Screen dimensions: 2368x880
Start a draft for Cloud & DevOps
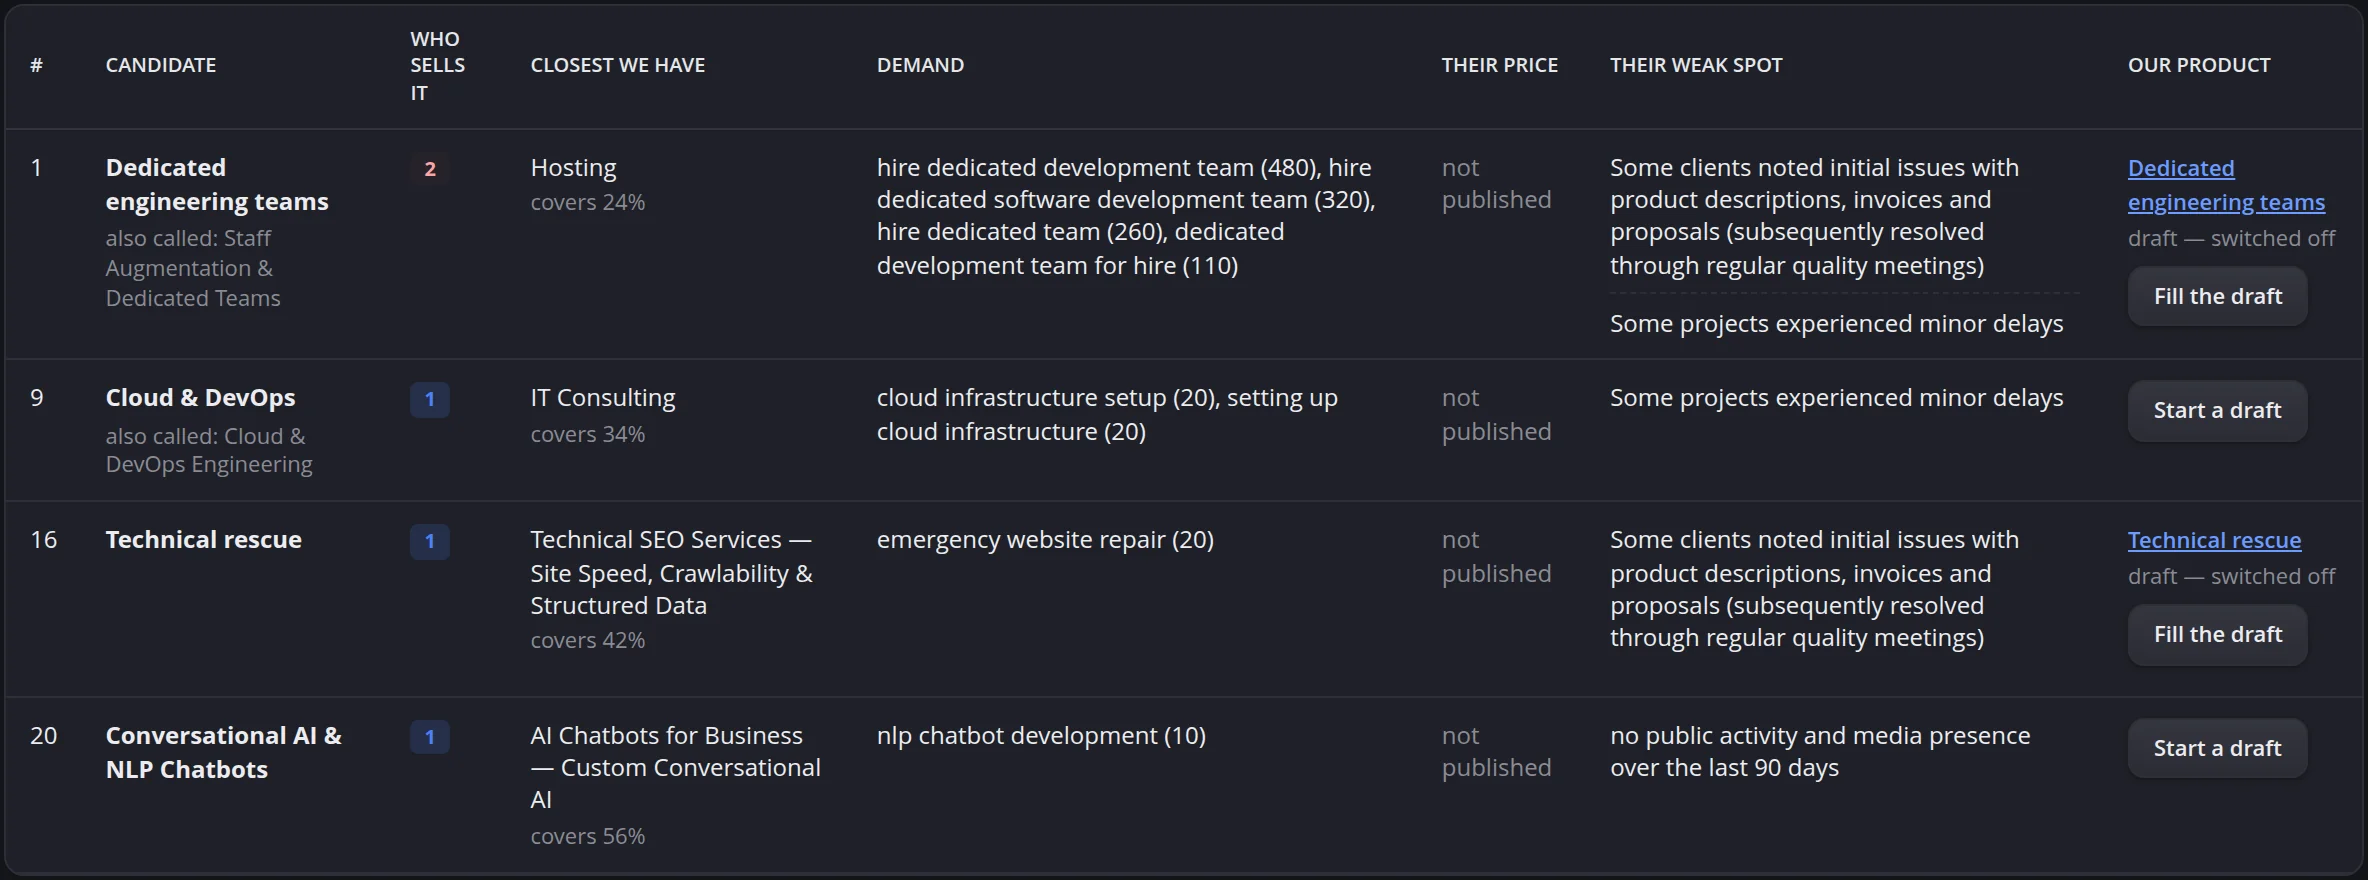pyautogui.click(x=2217, y=410)
